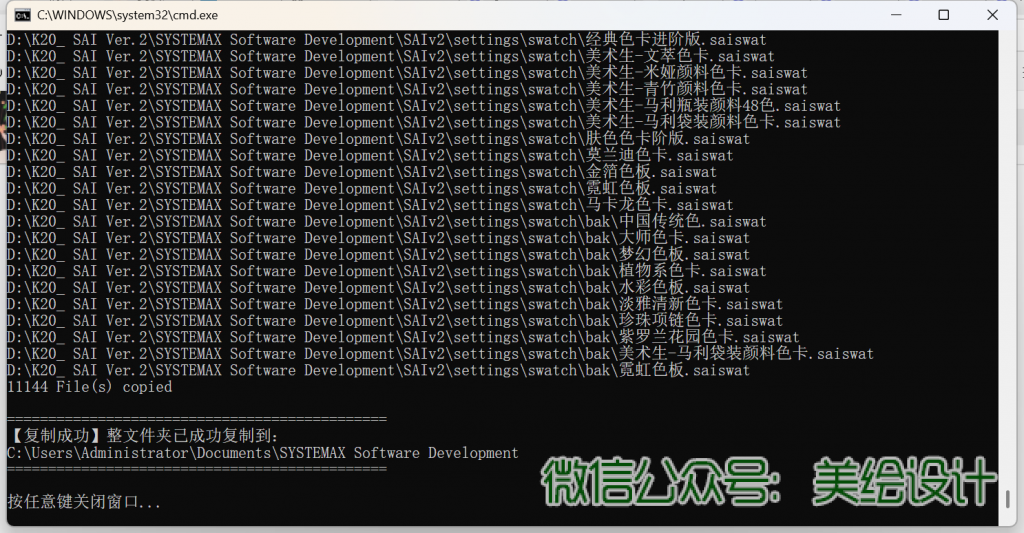Click the 经典色卡进阶版.saiswat output line
The height and width of the screenshot is (533, 1024).
tap(386, 40)
